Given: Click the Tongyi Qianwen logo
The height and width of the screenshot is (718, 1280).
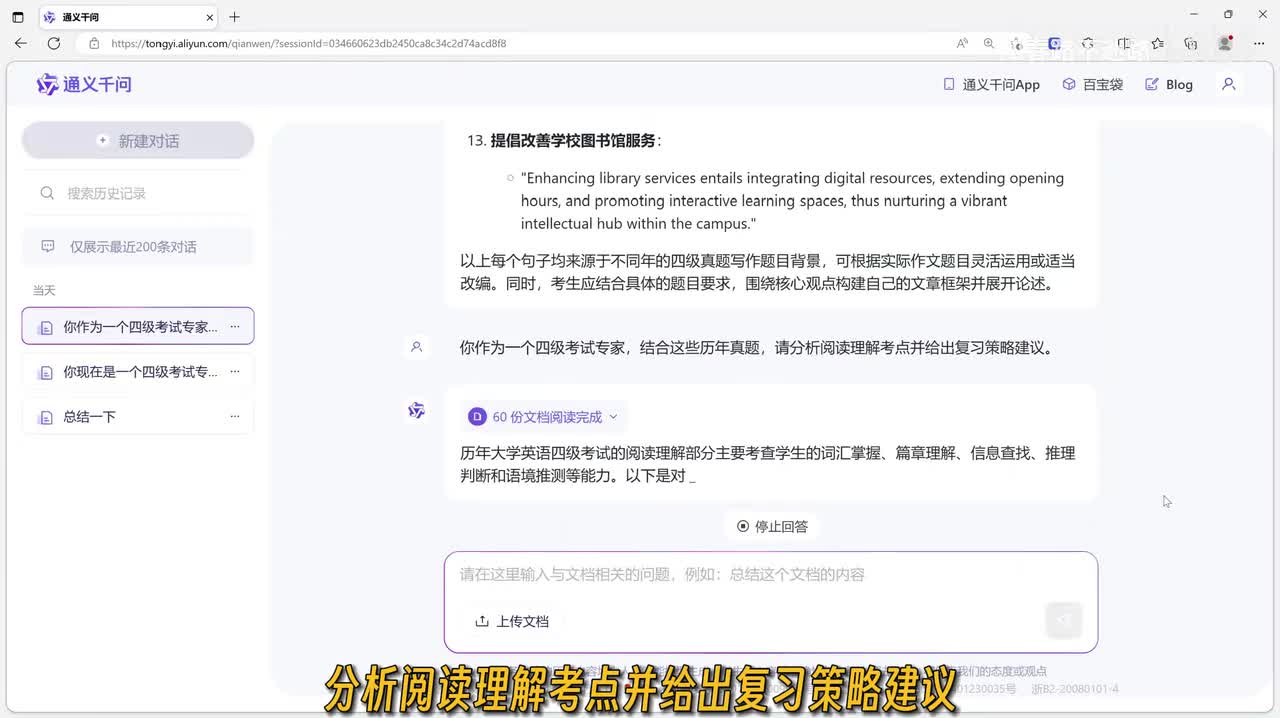Looking at the screenshot, I should click(x=84, y=85).
